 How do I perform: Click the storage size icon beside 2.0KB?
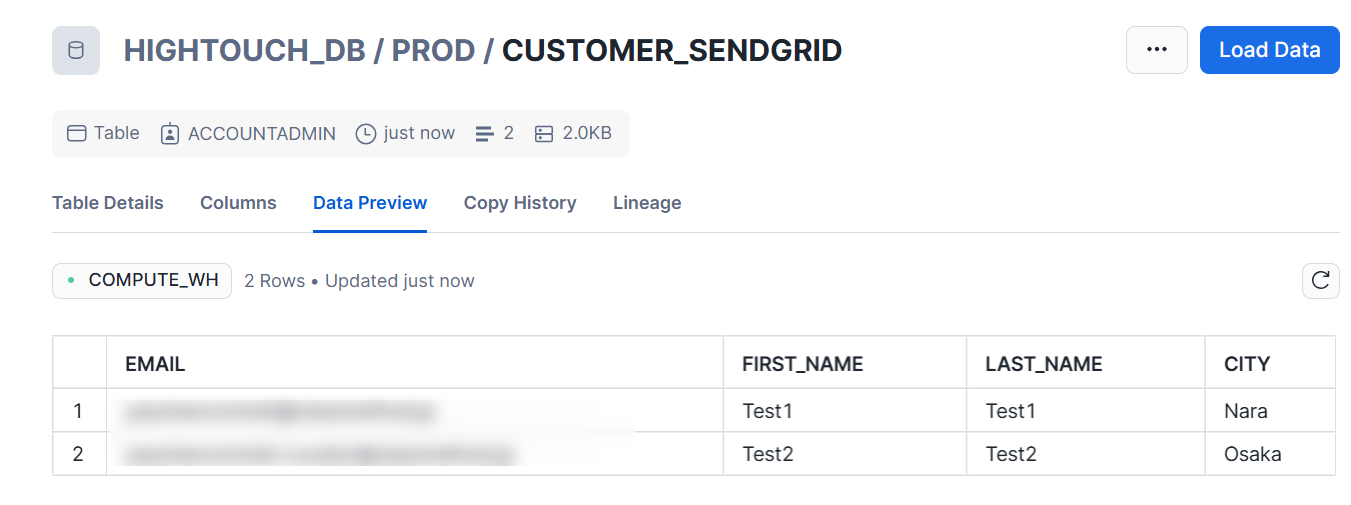544,133
